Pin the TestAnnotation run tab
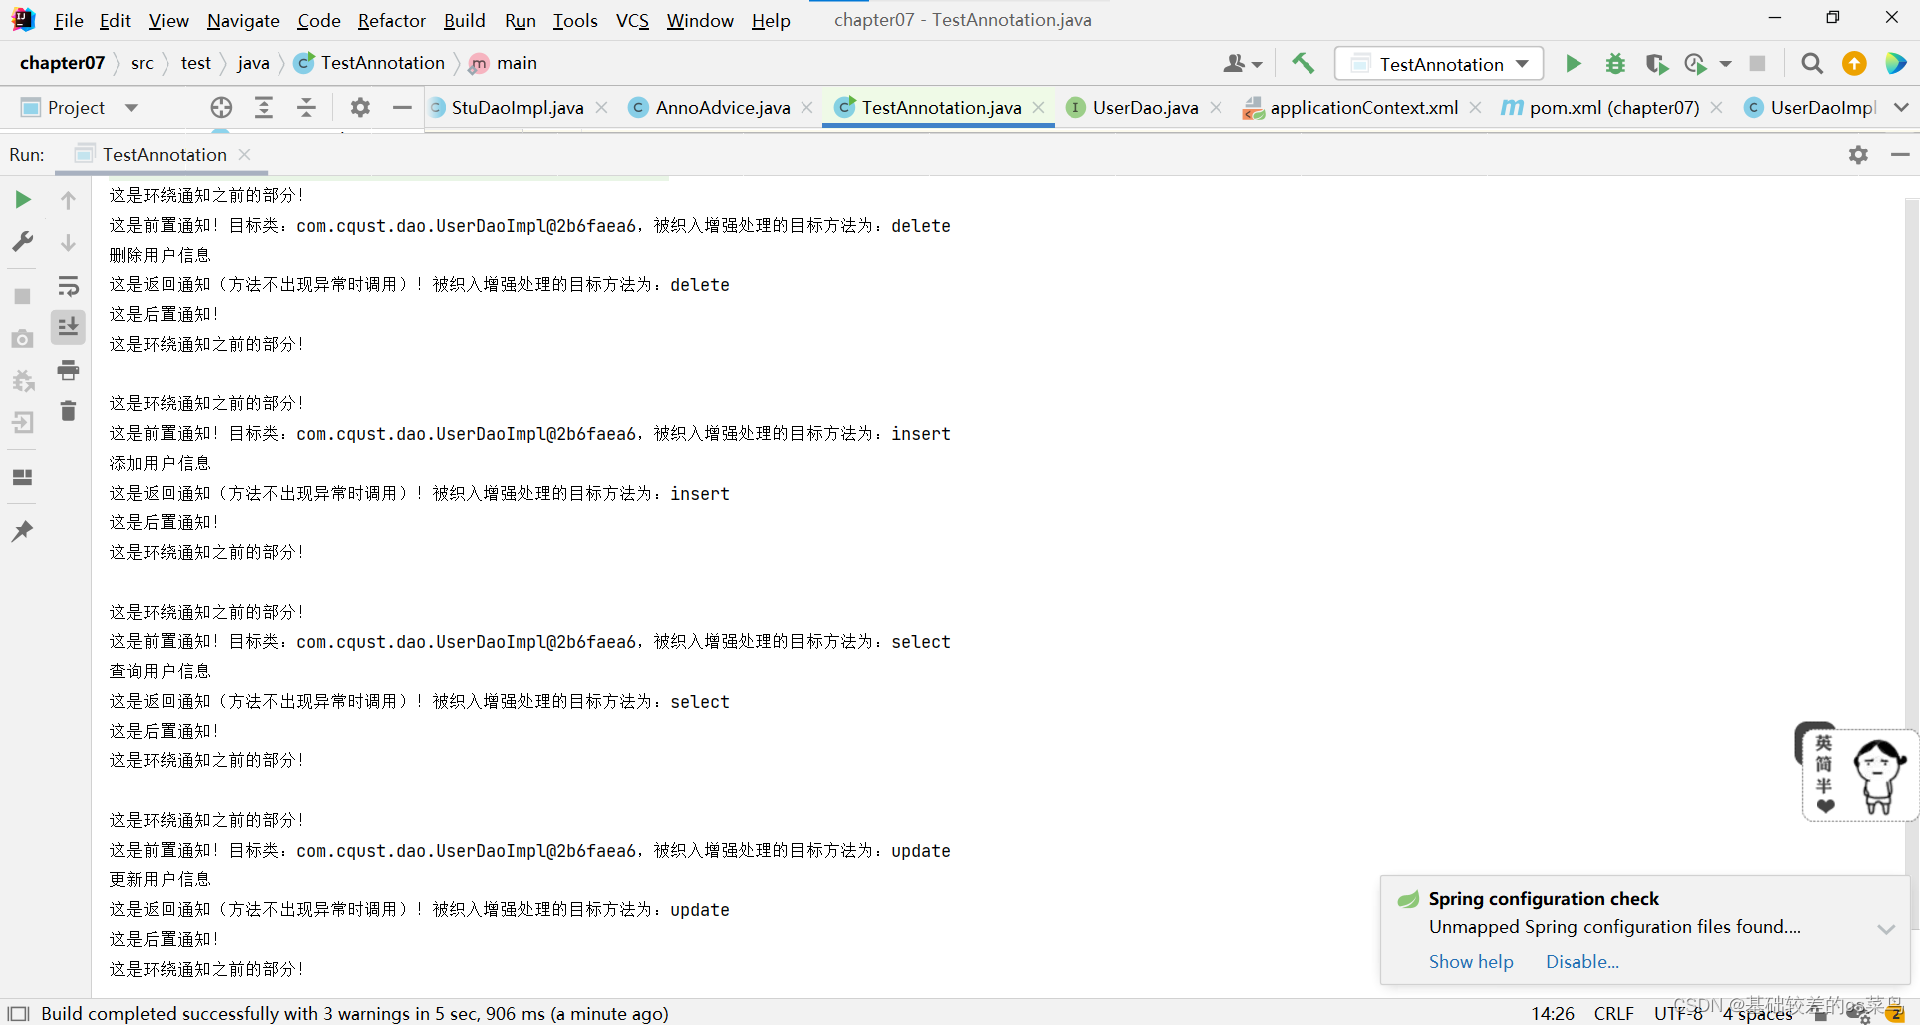 [22, 531]
